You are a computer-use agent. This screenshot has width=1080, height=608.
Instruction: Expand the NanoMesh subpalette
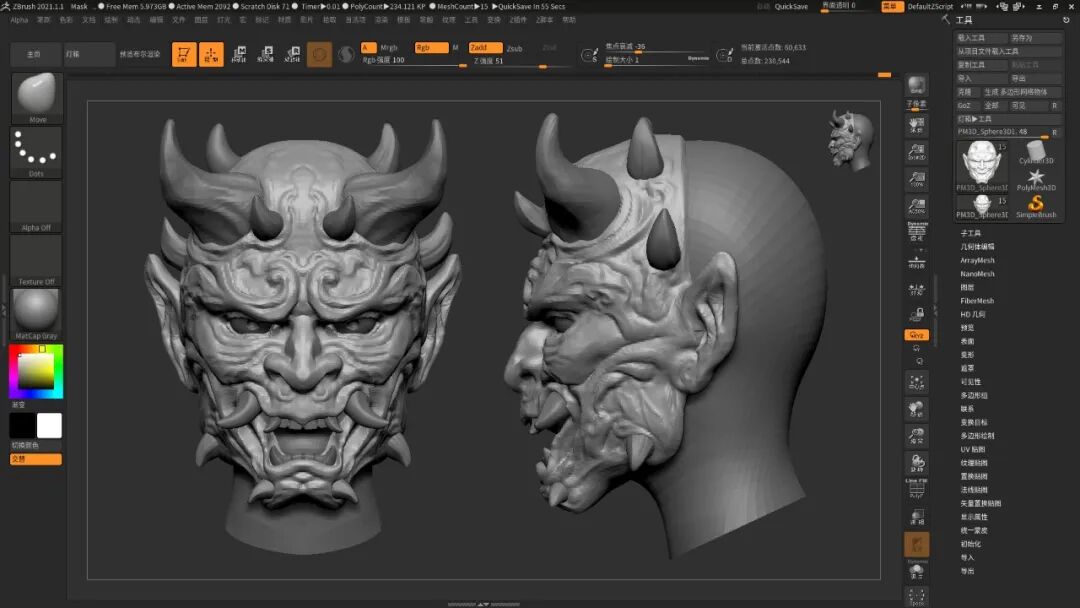tap(977, 273)
